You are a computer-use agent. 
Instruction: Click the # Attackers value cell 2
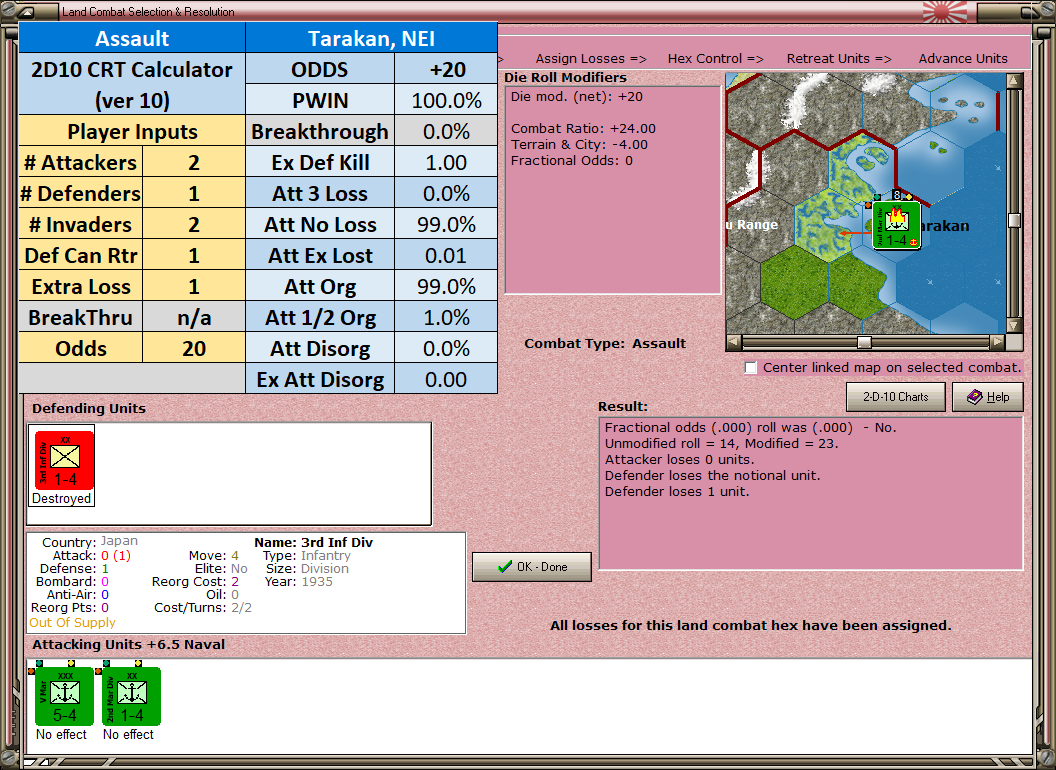[x=194, y=162]
